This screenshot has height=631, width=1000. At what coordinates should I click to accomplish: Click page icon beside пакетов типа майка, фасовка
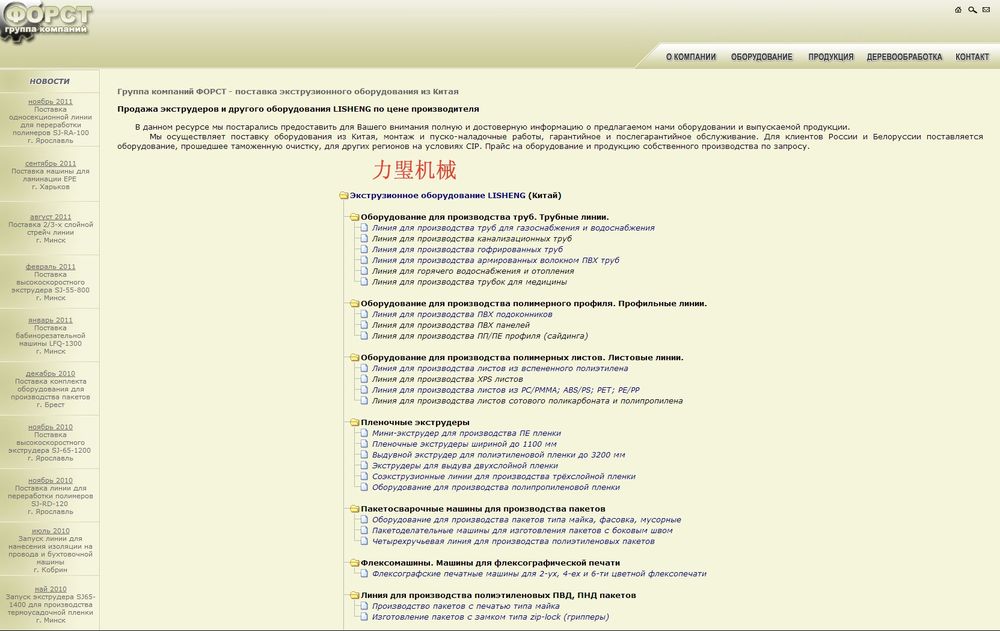point(364,520)
